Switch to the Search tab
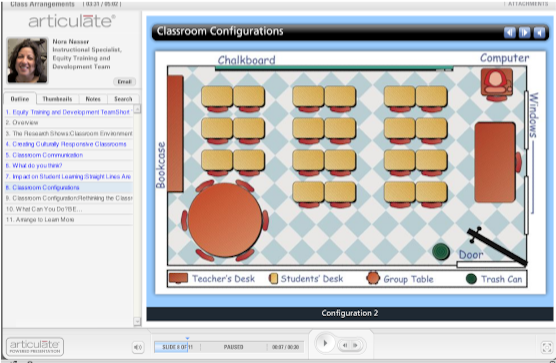 coord(123,99)
